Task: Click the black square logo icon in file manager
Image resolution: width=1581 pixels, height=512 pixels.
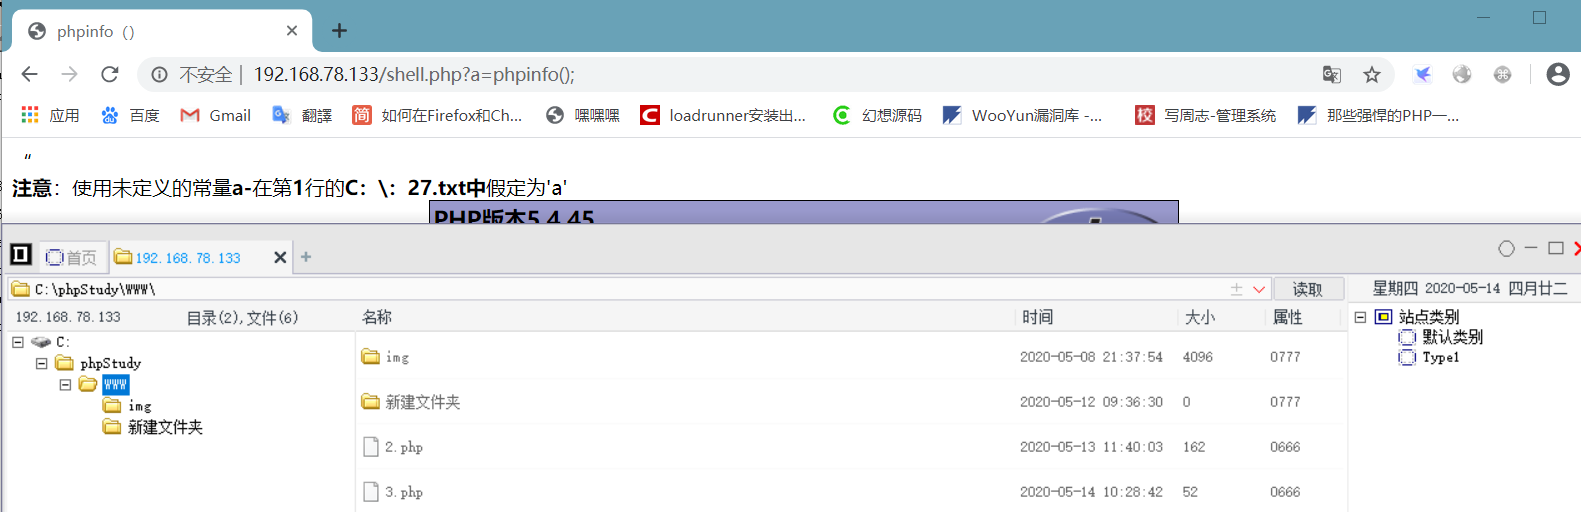Action: [20, 255]
